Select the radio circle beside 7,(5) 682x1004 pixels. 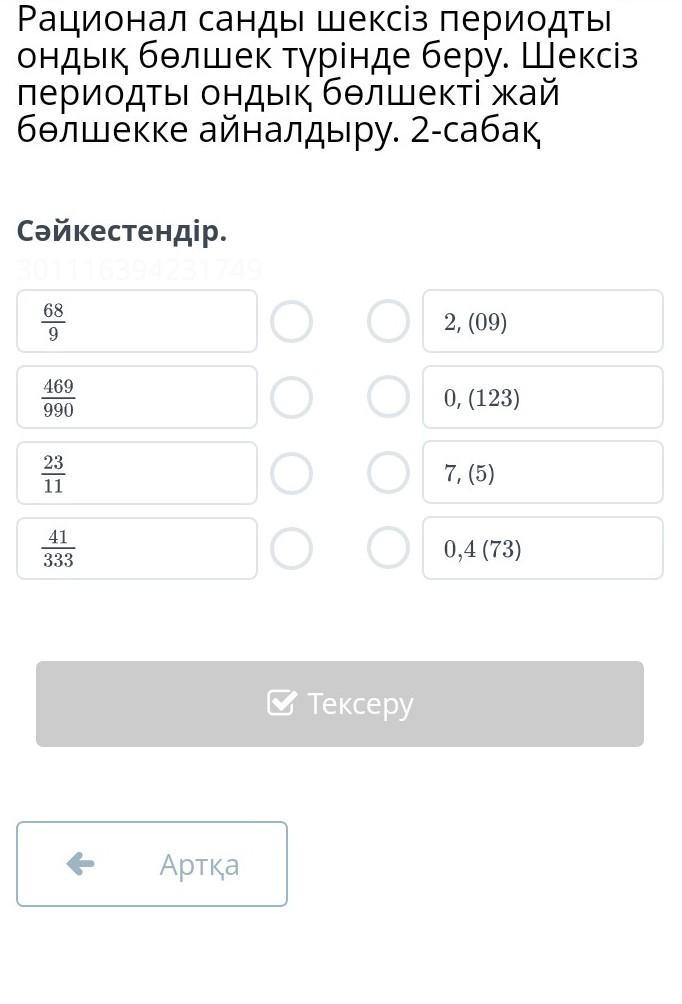click(388, 473)
